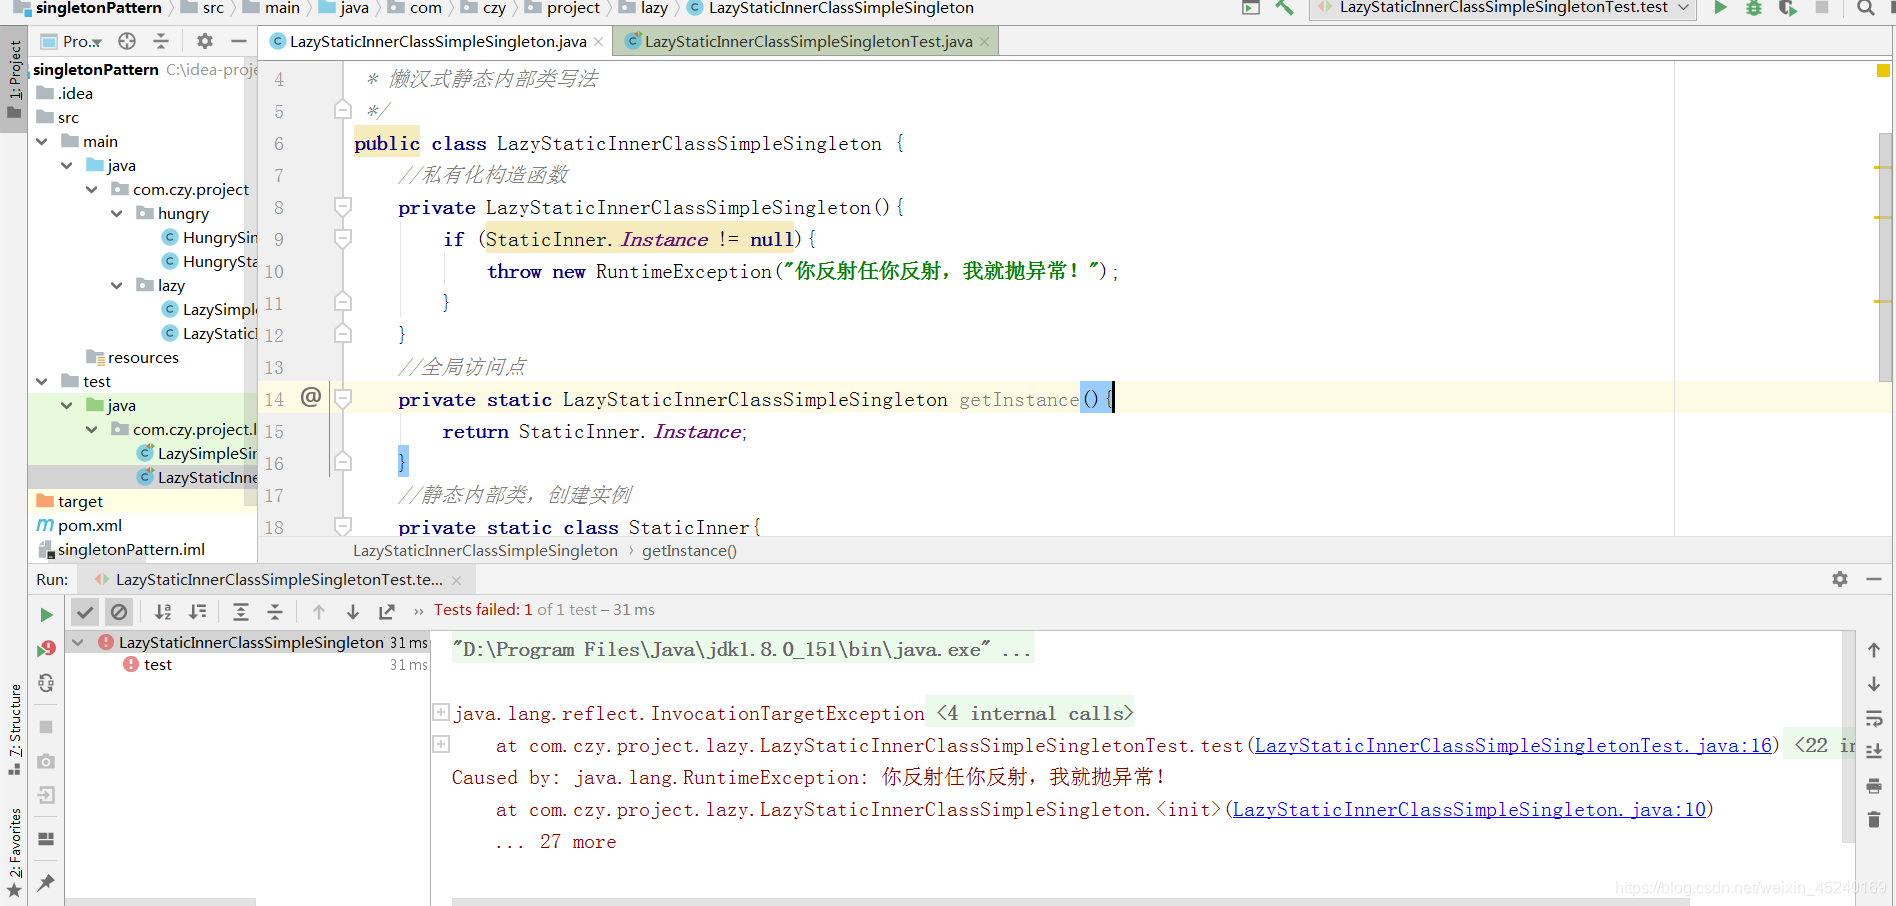Viewport: 1896px width, 906px height.
Task: Select the target folder in project tree
Action: [80, 502]
